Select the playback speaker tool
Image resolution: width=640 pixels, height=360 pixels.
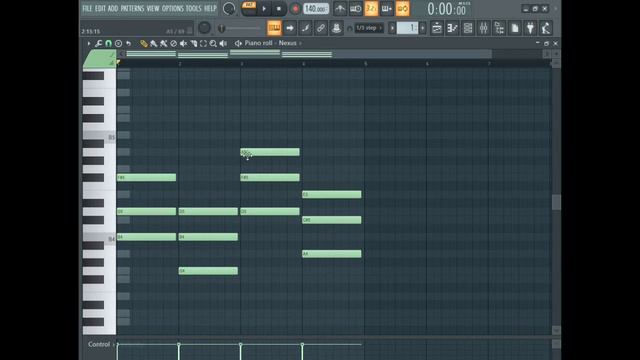[223, 43]
